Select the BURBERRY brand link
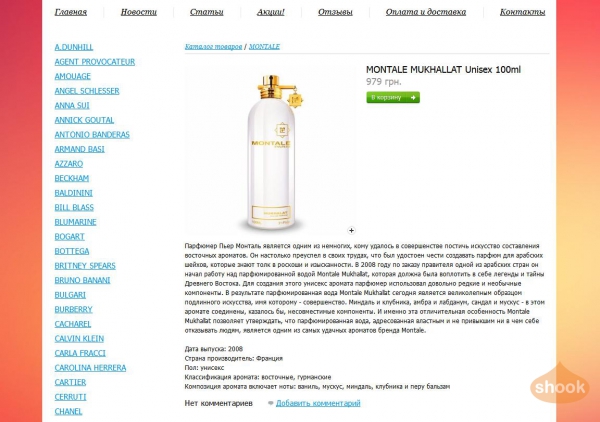 (73, 309)
